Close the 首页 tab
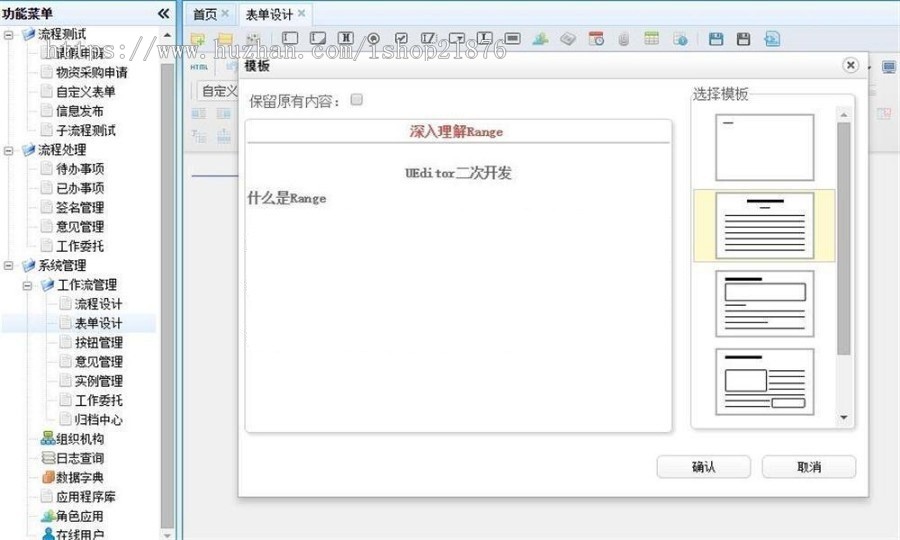This screenshot has height=540, width=900. (225, 13)
